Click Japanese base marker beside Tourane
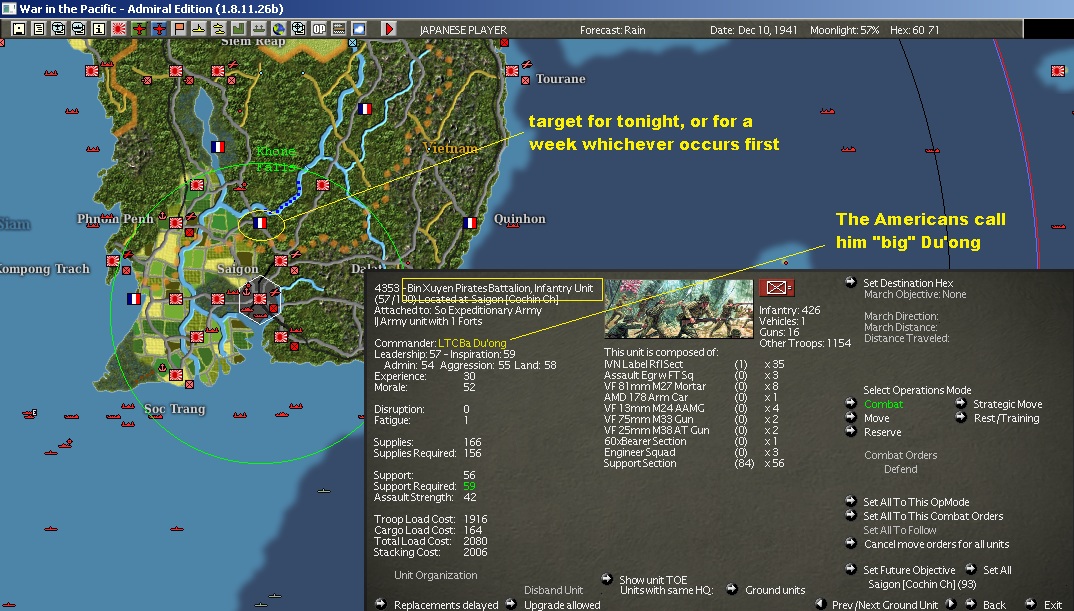This screenshot has width=1074, height=611. click(x=512, y=71)
